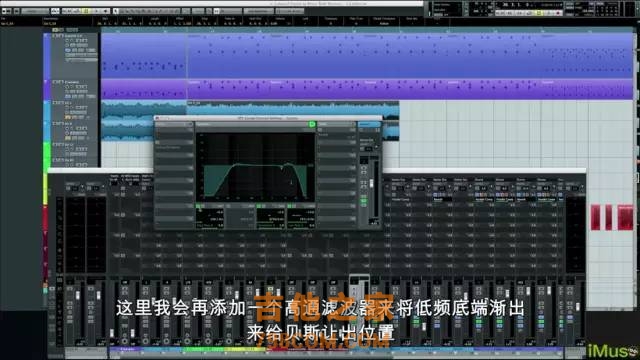The height and width of the screenshot is (360, 640).
Task: Toggle EQ band 4 green enable button
Action: pos(289,207)
